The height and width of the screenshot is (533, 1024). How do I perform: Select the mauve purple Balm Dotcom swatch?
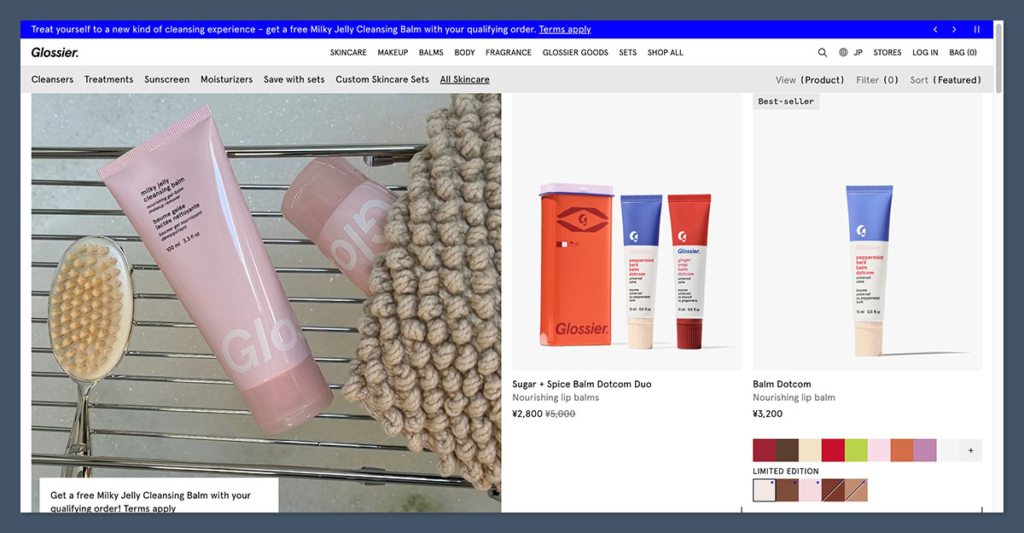925,450
